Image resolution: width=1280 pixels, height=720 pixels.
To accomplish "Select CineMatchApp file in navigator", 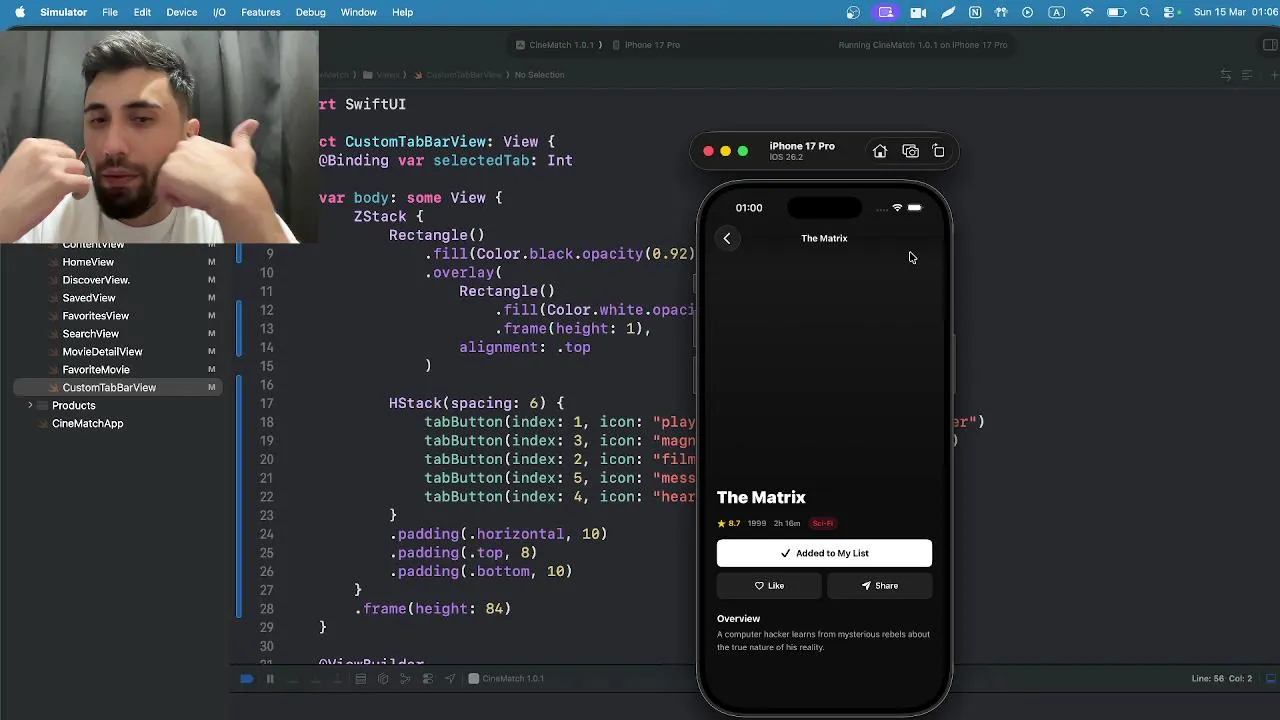I will (87, 424).
